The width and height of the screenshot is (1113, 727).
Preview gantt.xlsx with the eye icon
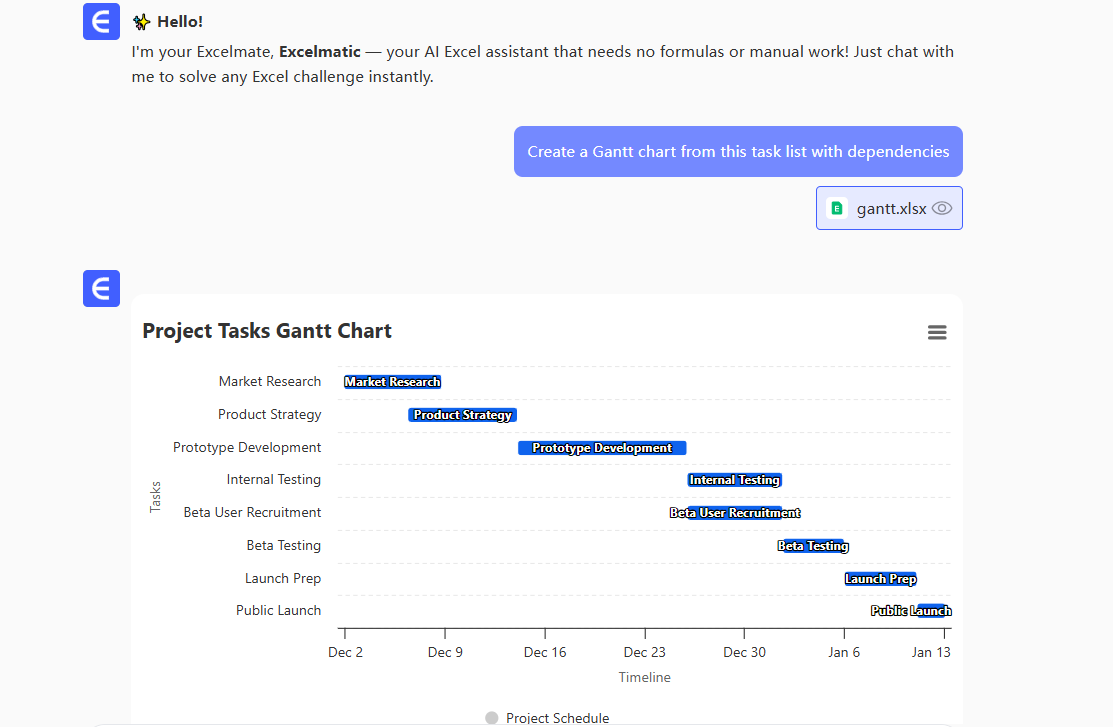941,208
